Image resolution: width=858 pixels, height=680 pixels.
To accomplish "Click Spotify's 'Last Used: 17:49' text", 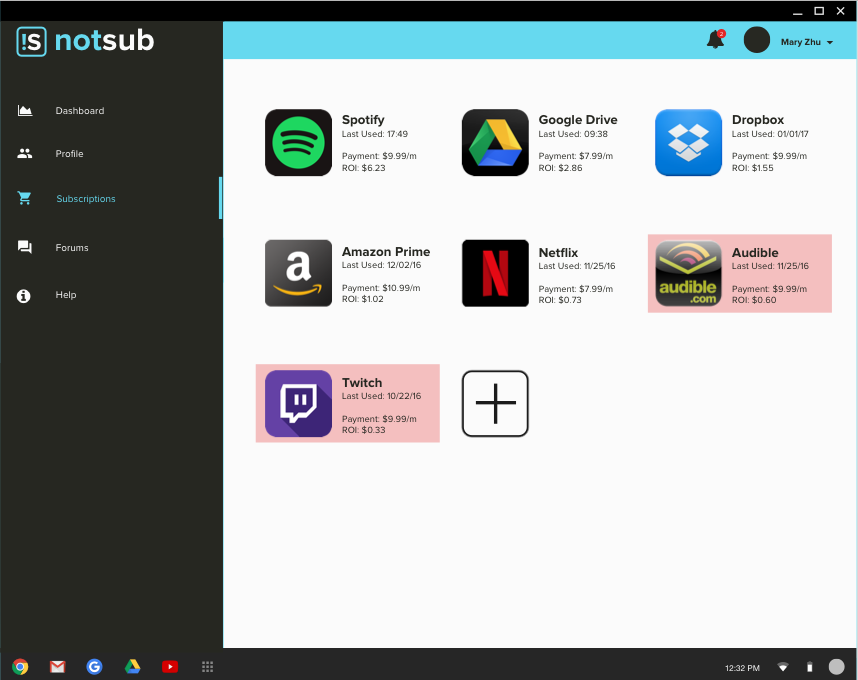I will 375,134.
